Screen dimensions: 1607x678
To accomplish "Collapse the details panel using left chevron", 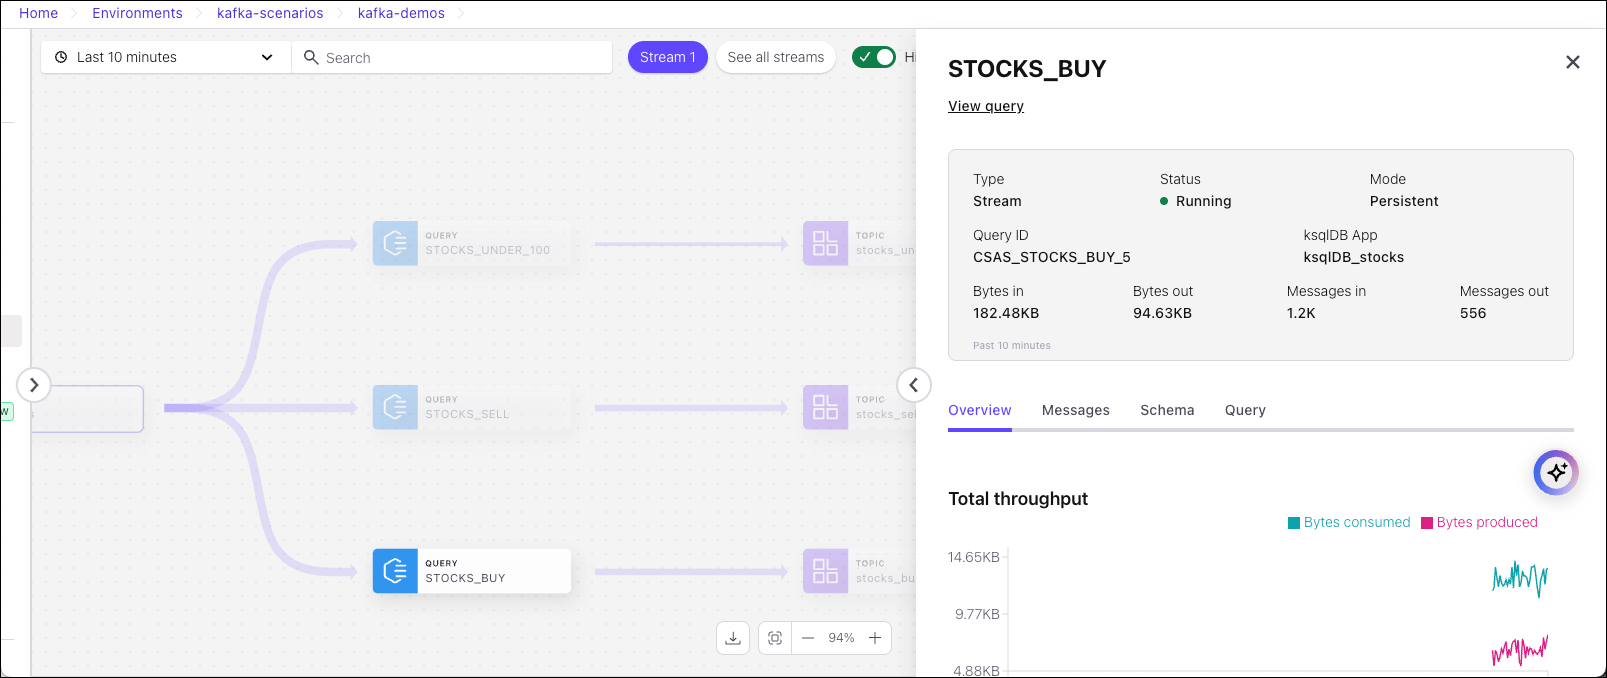I will click(913, 385).
